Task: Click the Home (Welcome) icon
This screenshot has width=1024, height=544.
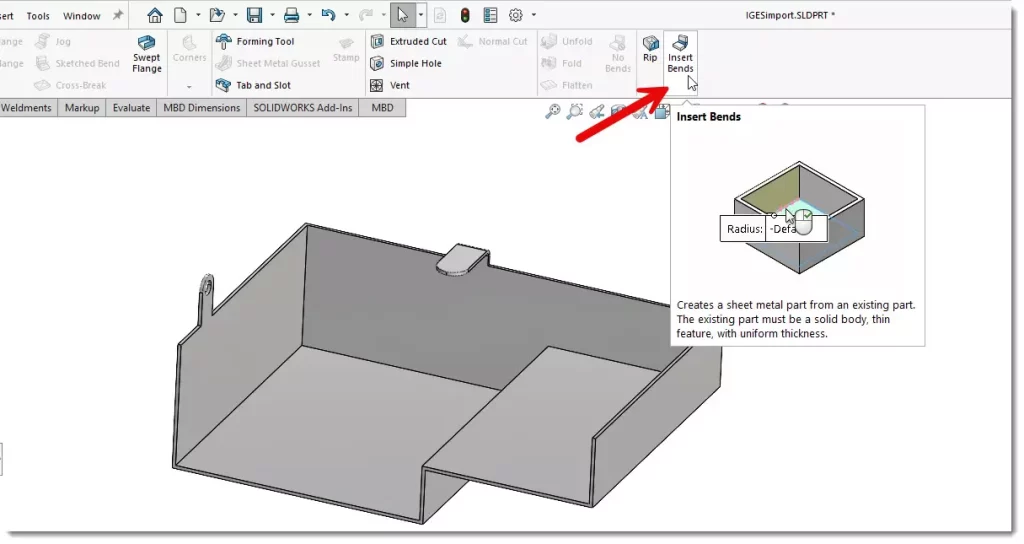Action: coord(155,15)
